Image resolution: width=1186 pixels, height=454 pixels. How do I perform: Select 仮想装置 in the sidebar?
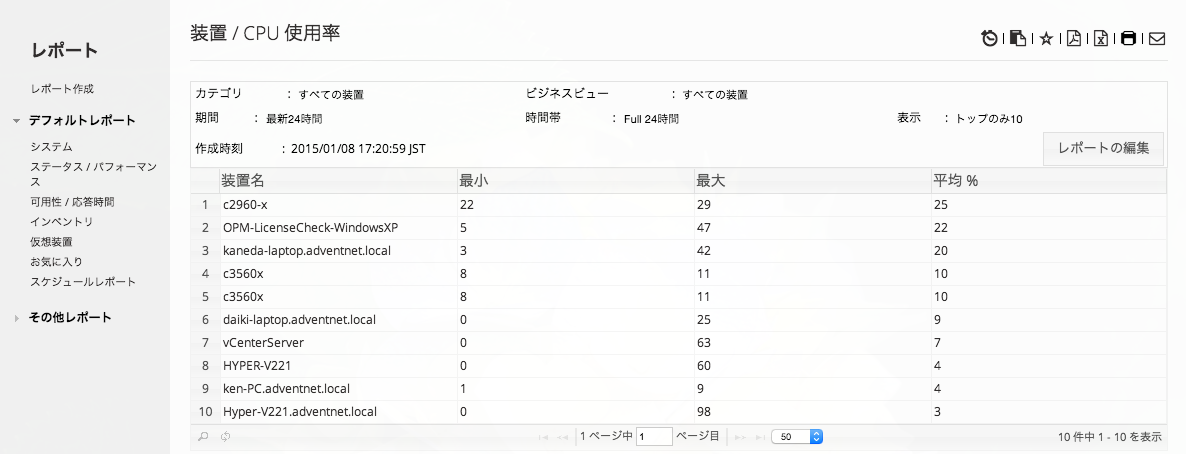coord(51,241)
